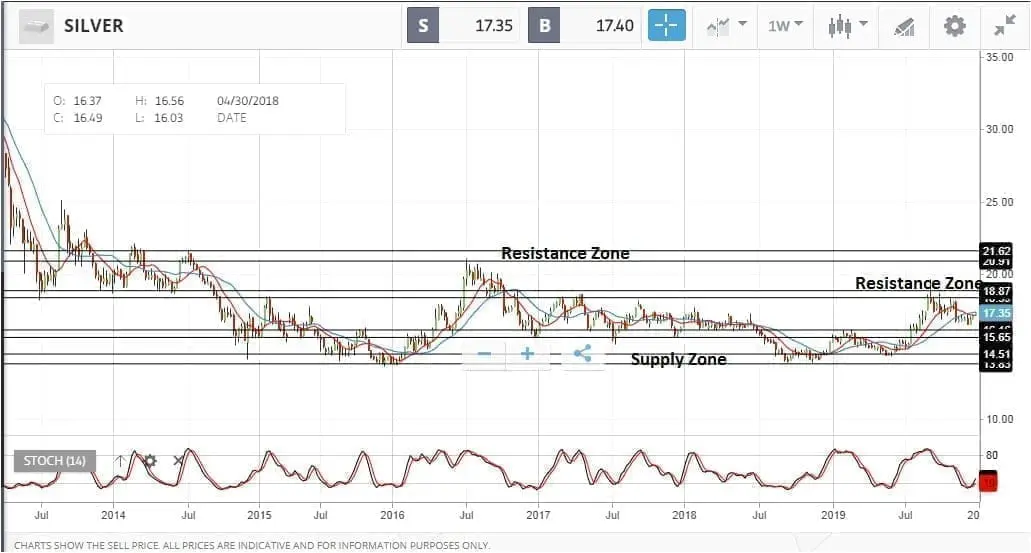Click the B buy button
Image resolution: width=1031 pixels, height=553 pixels.
click(x=544, y=26)
